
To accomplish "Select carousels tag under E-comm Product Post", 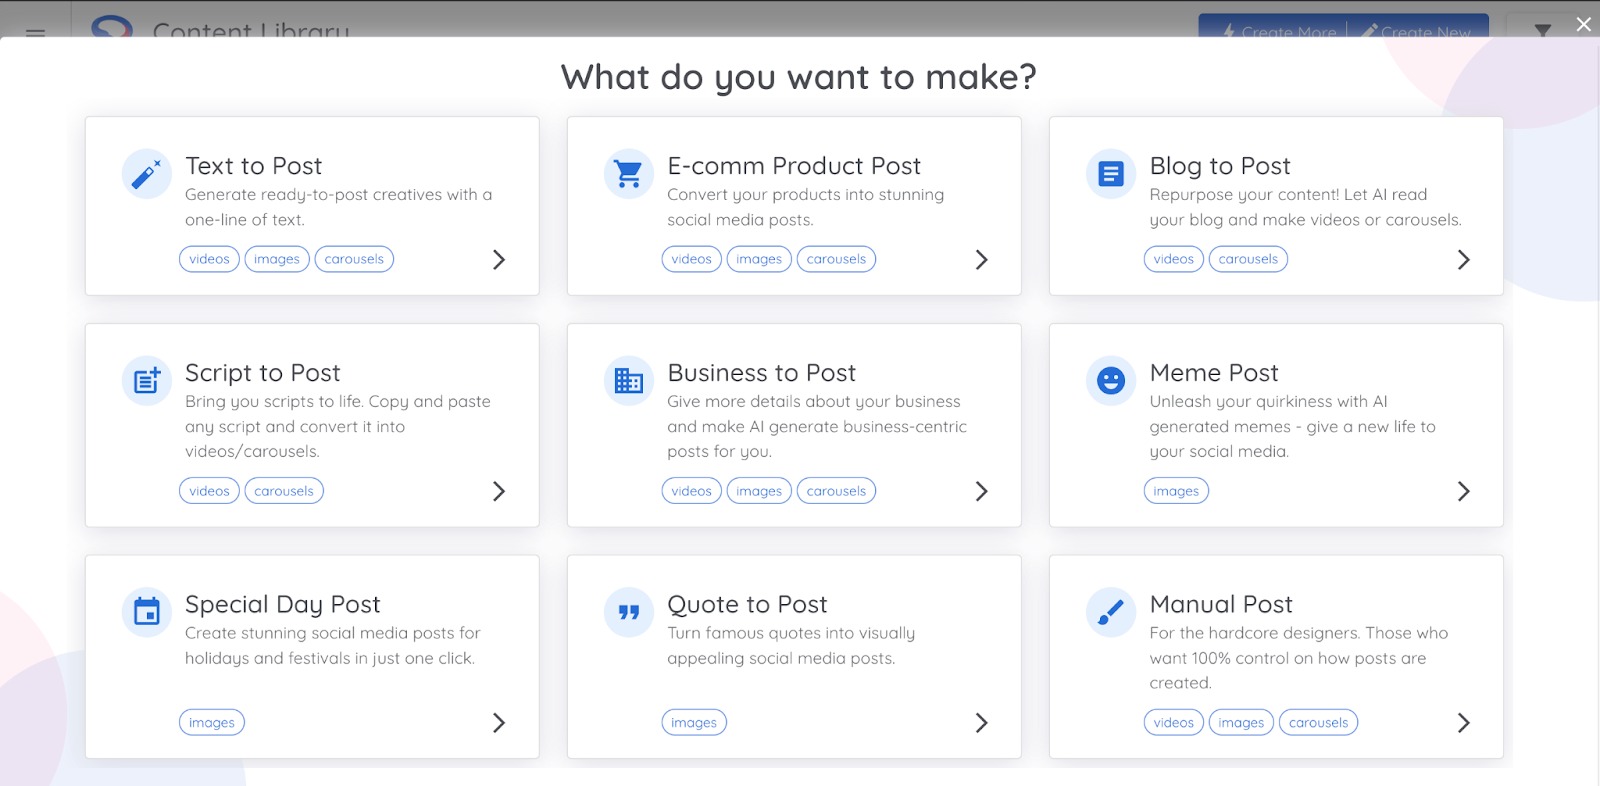I will [836, 259].
